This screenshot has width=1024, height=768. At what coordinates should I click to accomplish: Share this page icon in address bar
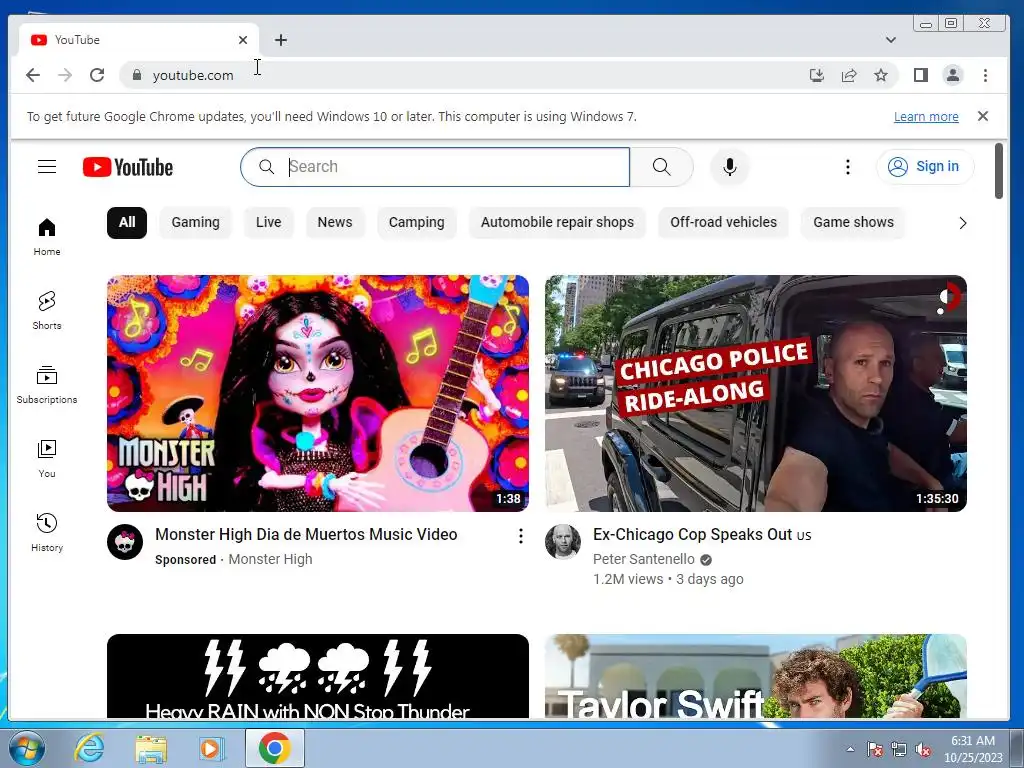(849, 75)
